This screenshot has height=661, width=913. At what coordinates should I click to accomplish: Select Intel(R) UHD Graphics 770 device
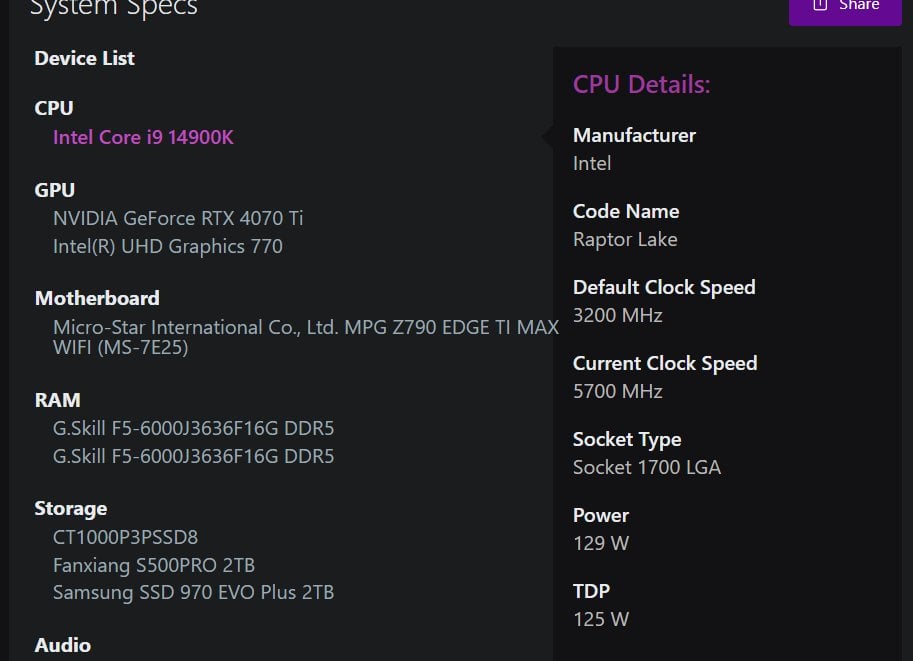click(x=168, y=246)
